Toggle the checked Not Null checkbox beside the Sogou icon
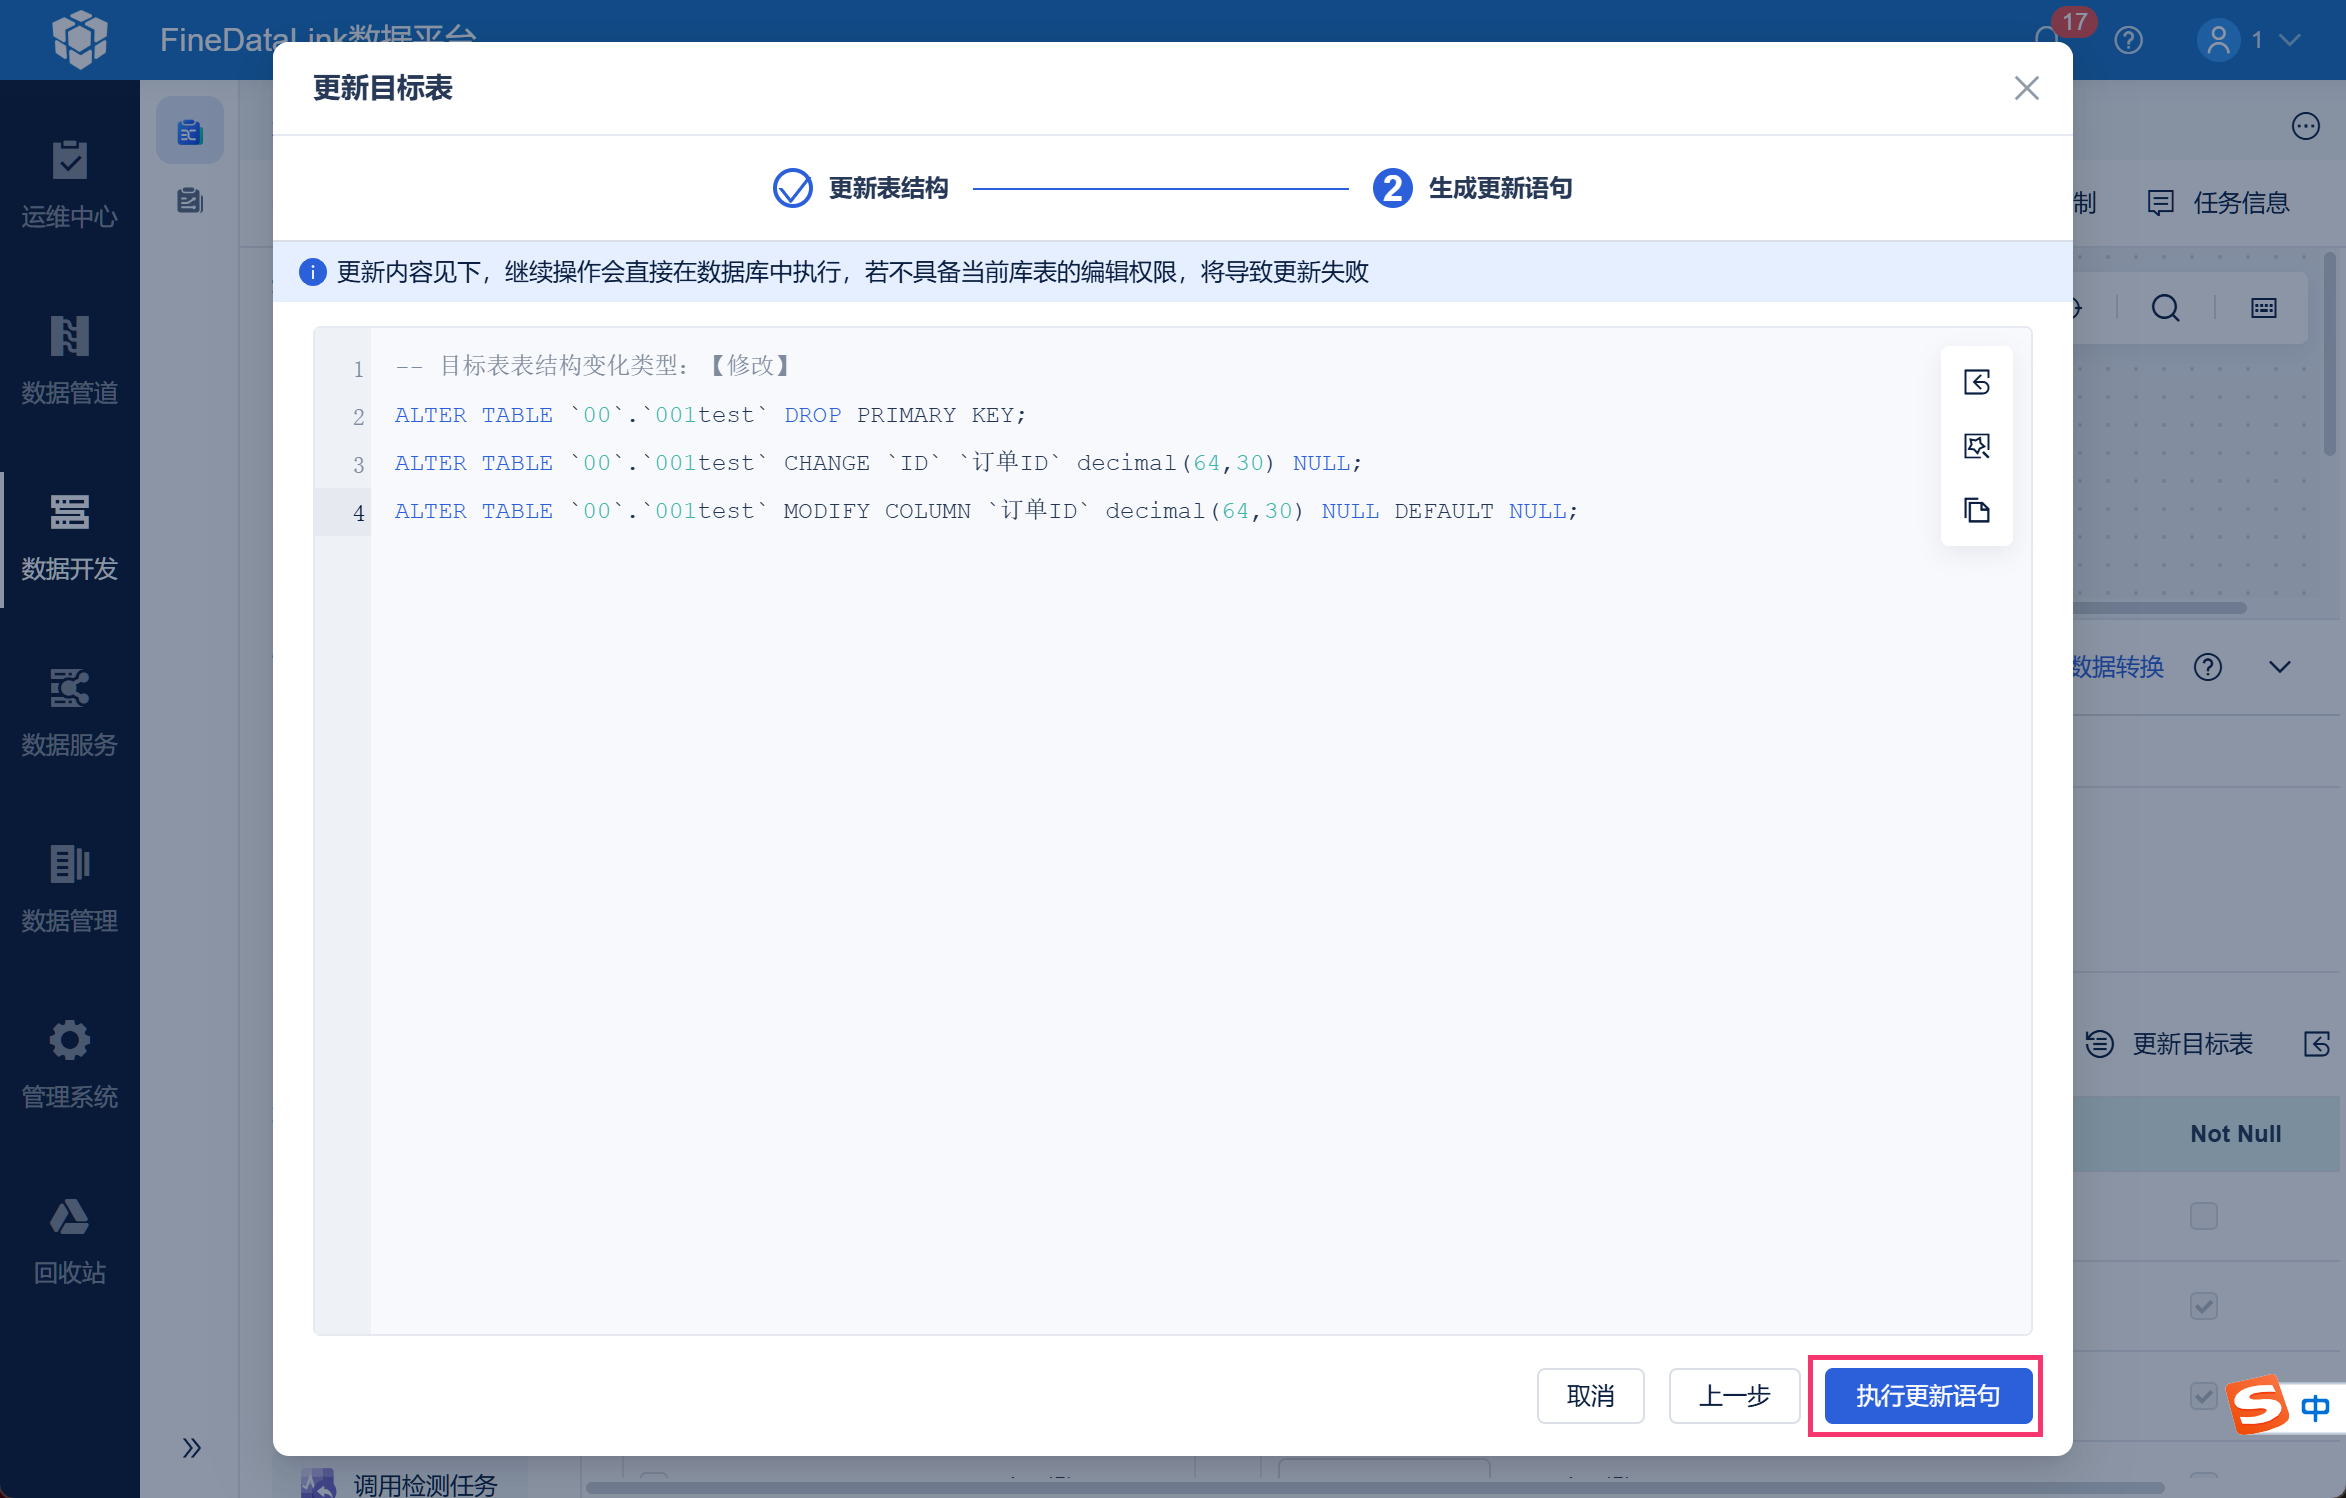Screen dimensions: 2346x1498 pyautogui.click(x=2204, y=1396)
